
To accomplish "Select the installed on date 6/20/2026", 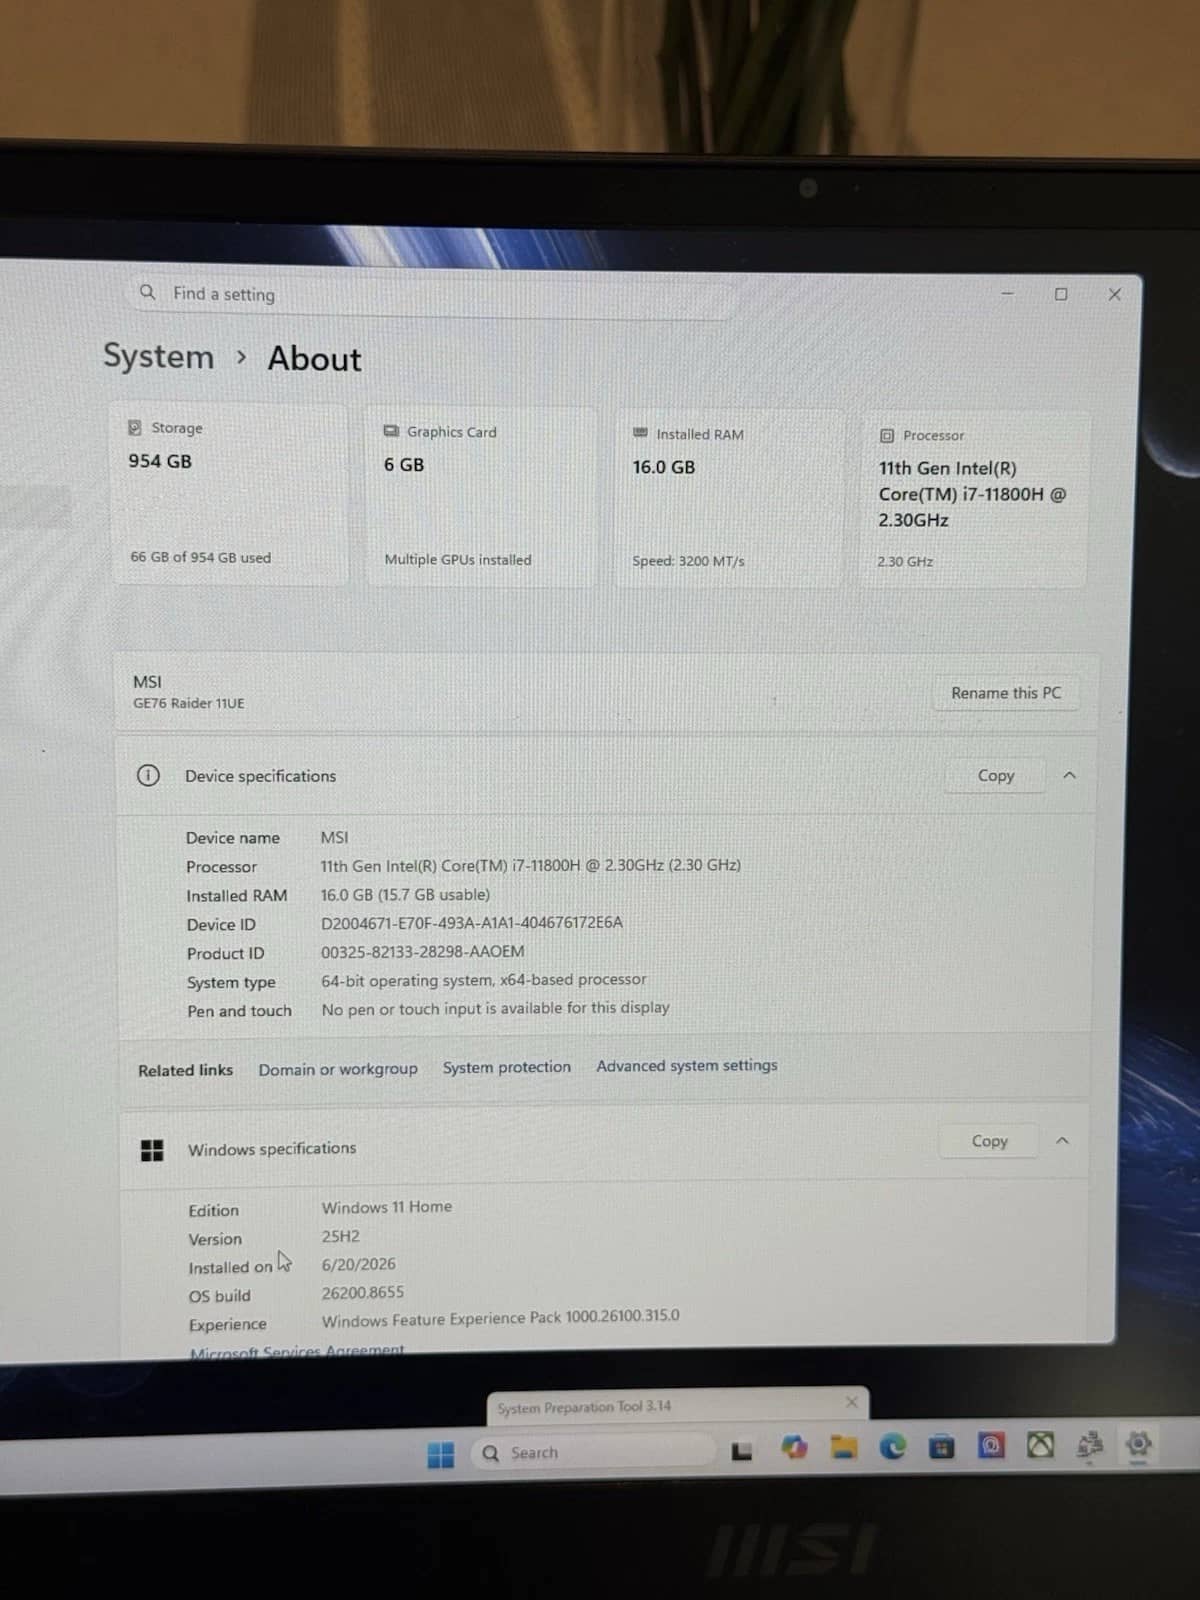I will coord(358,1265).
